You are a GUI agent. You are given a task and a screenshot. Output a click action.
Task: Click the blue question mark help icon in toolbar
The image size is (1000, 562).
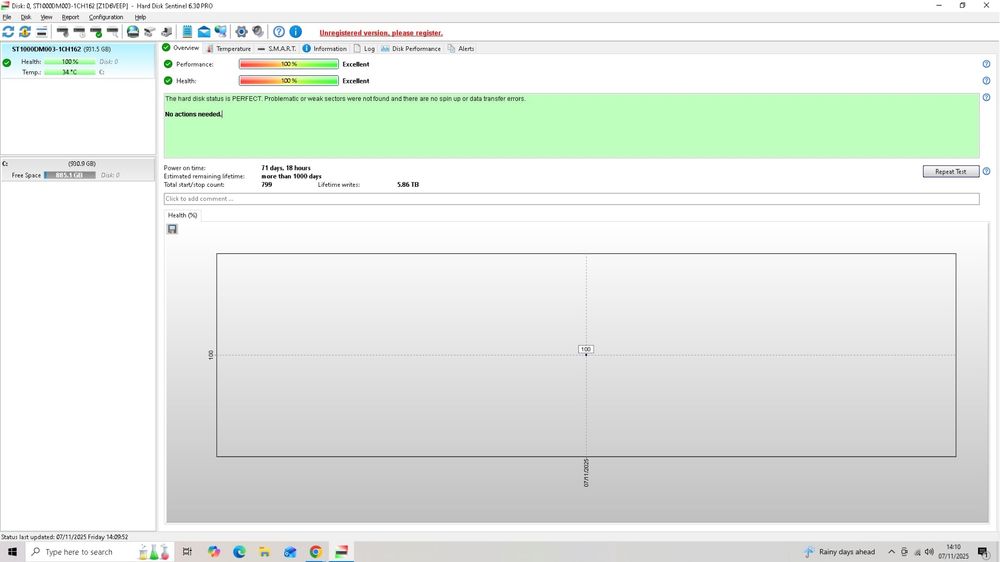tap(279, 31)
